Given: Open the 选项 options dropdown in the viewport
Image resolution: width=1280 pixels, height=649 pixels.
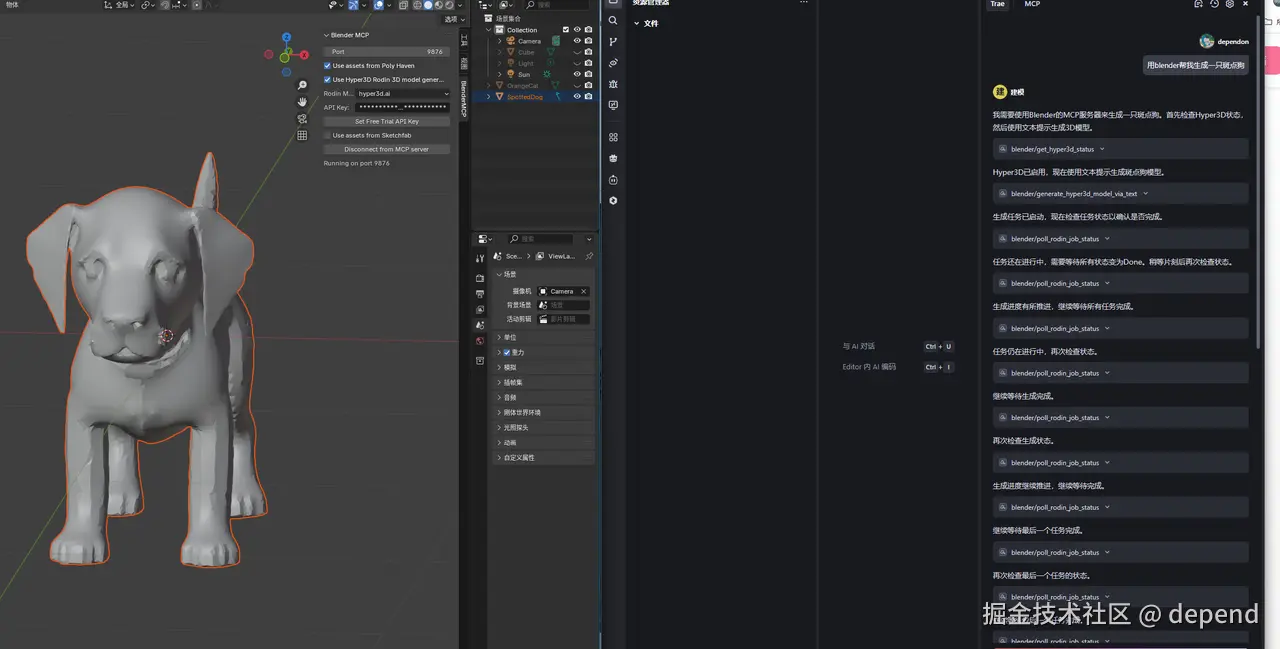Looking at the screenshot, I should pos(454,19).
